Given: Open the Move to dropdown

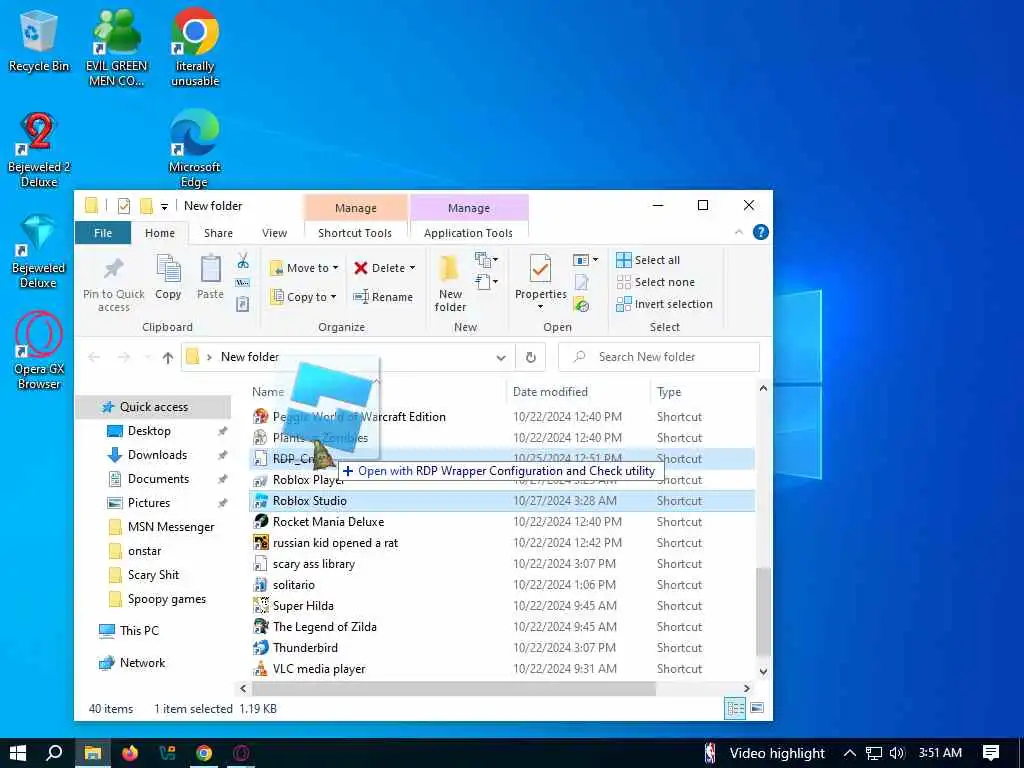Looking at the screenshot, I should pyautogui.click(x=304, y=268).
